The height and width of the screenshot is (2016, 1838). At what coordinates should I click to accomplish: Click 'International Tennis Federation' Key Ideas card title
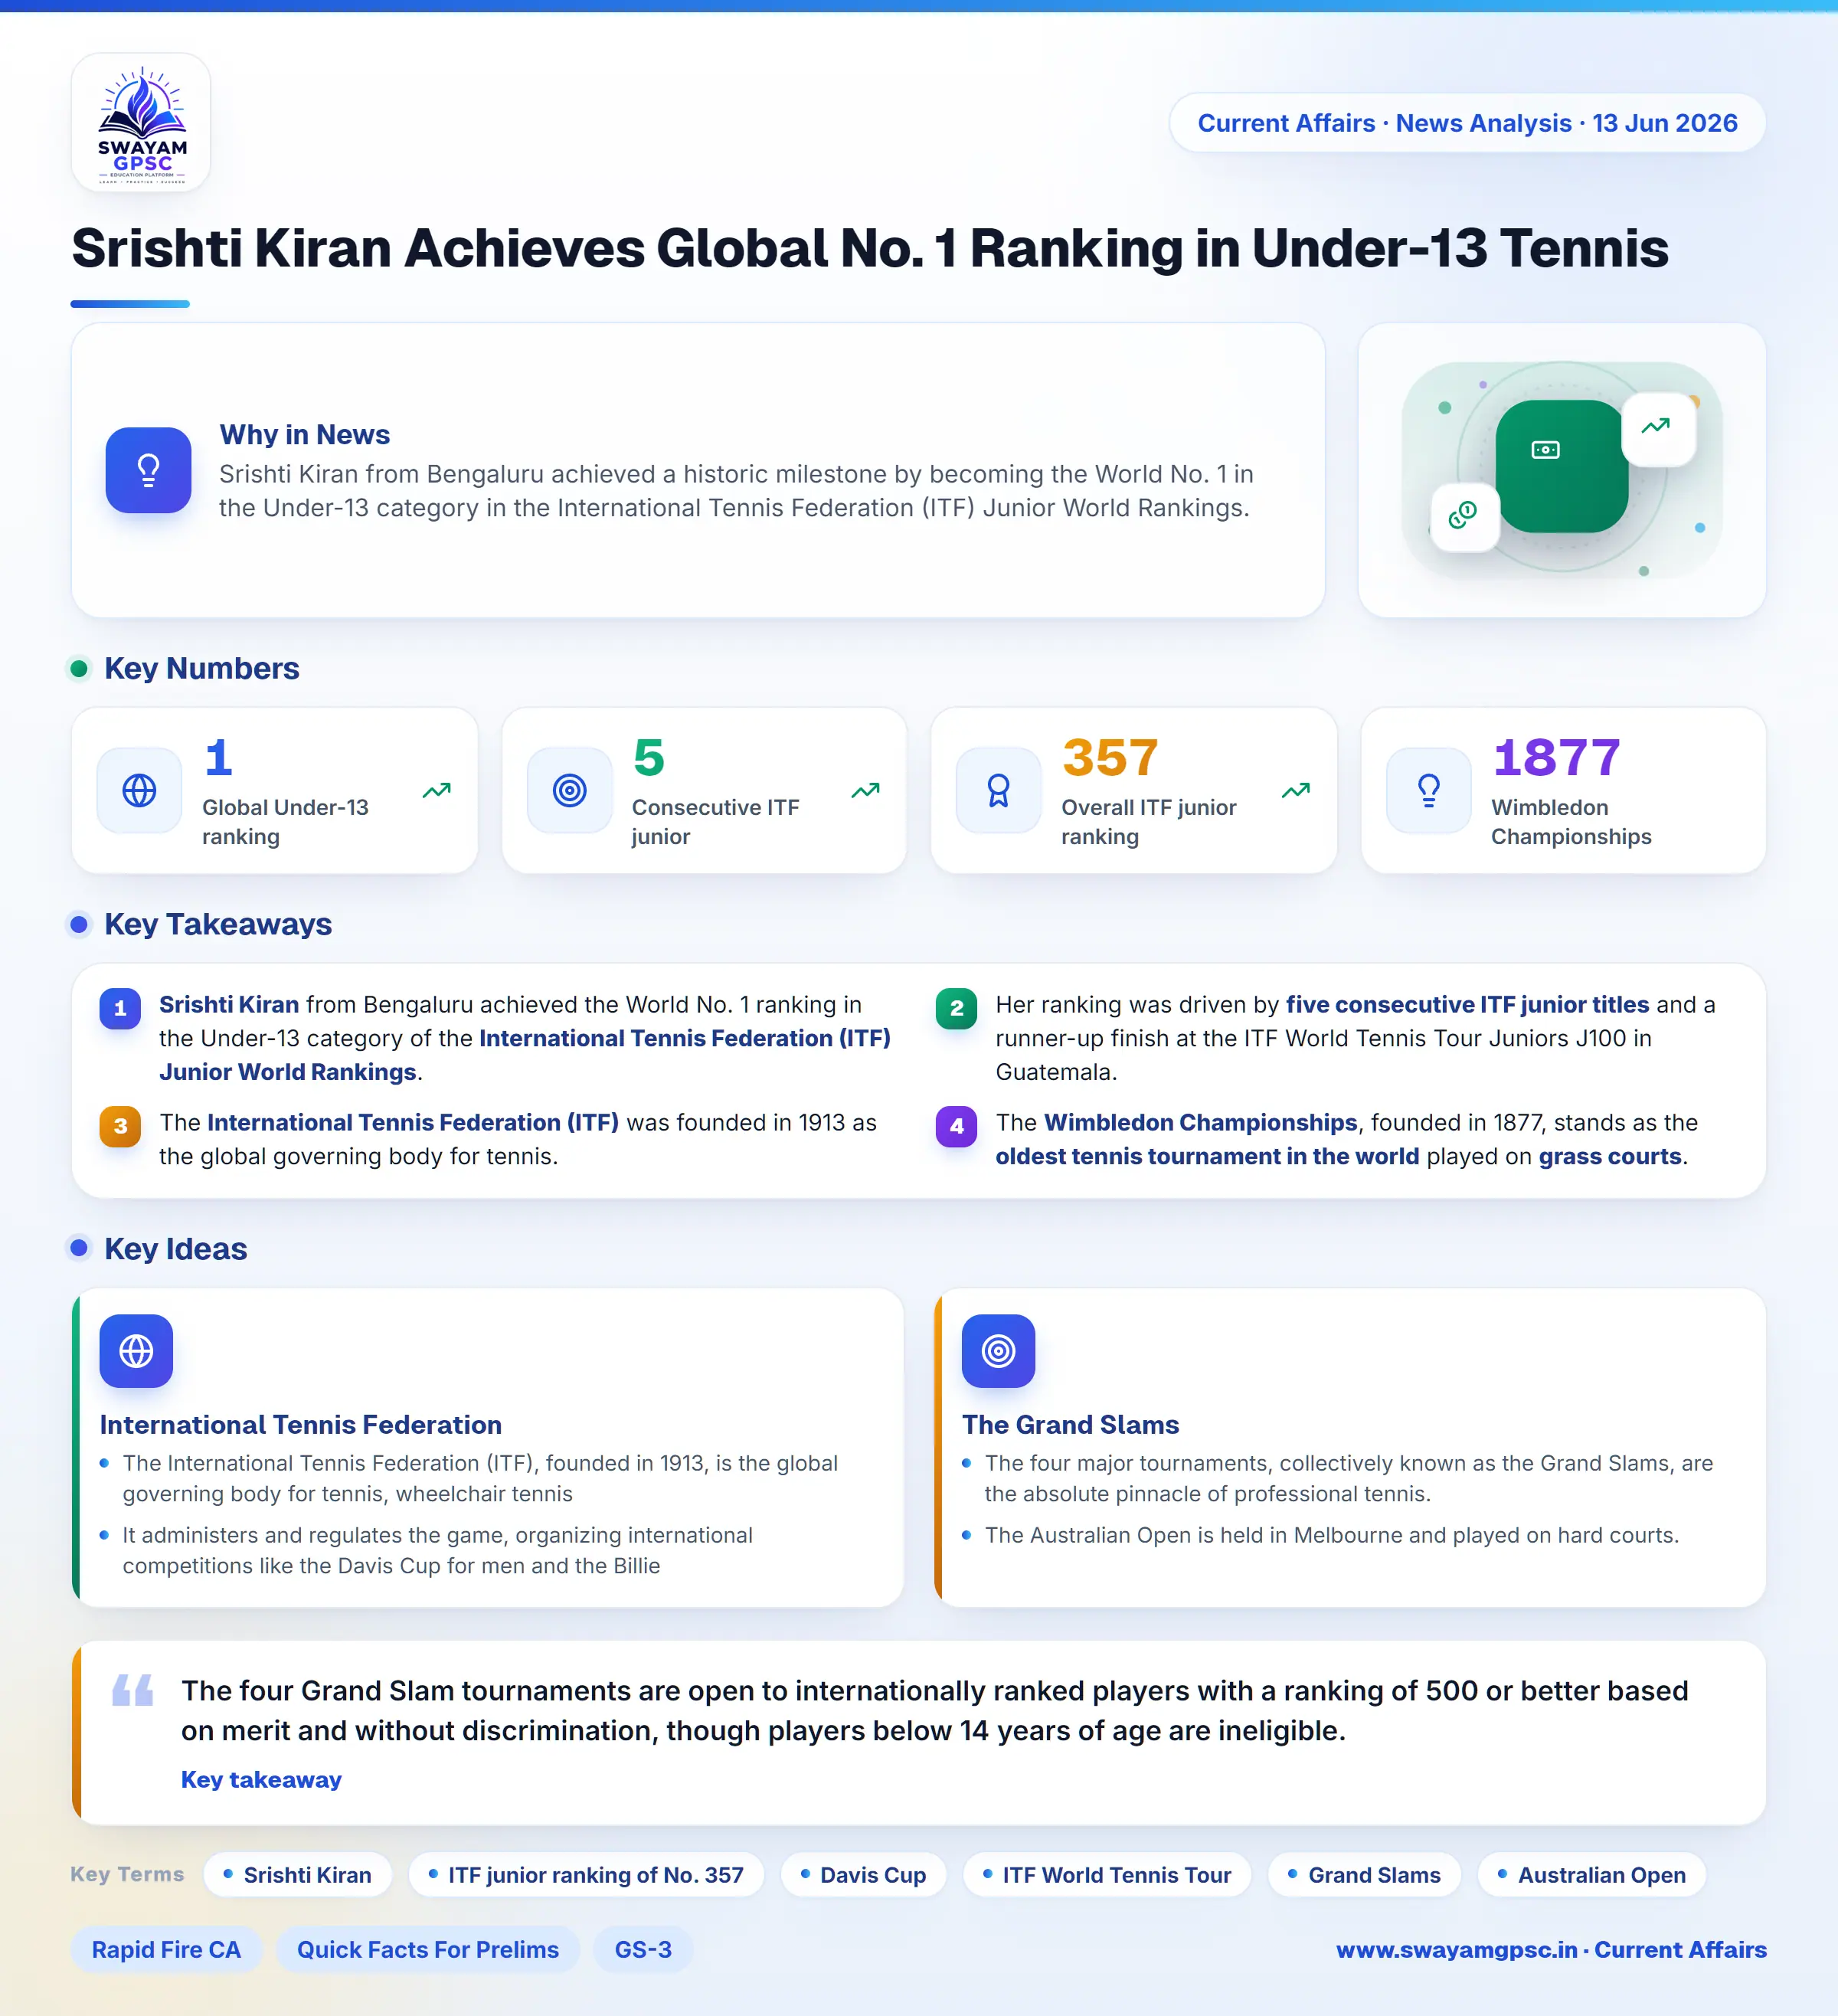click(x=301, y=1425)
